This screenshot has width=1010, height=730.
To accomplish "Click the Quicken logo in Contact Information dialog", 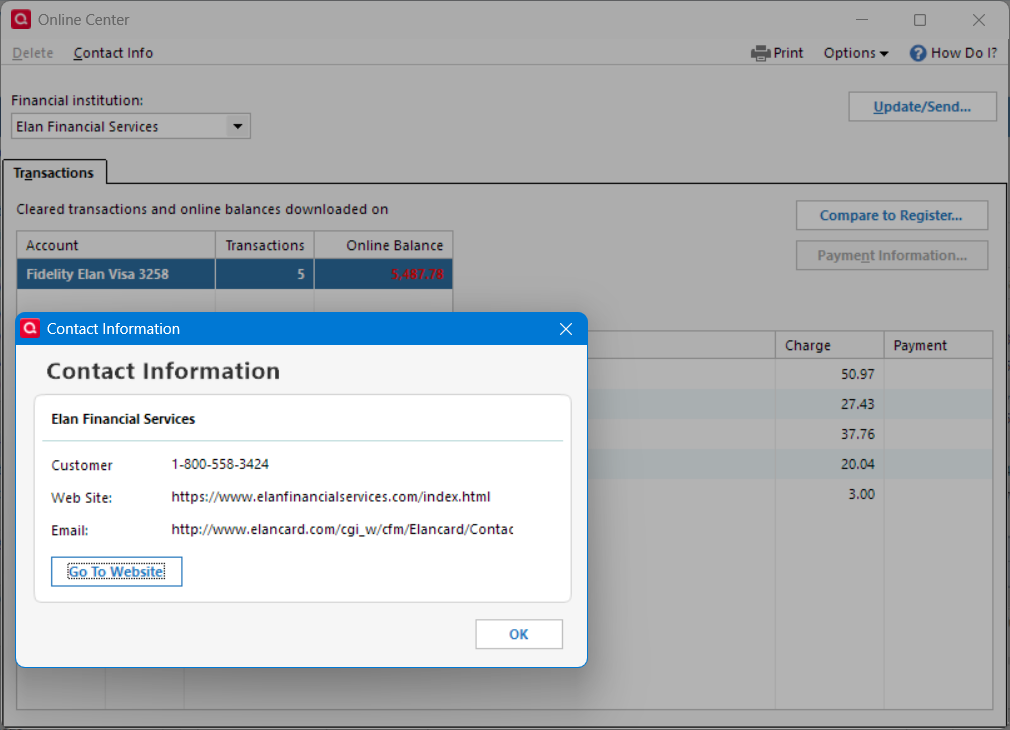I will (30, 329).
